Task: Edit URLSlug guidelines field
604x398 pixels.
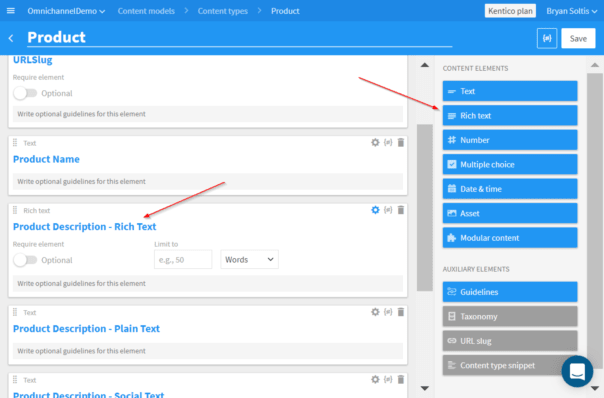Action: pos(208,114)
